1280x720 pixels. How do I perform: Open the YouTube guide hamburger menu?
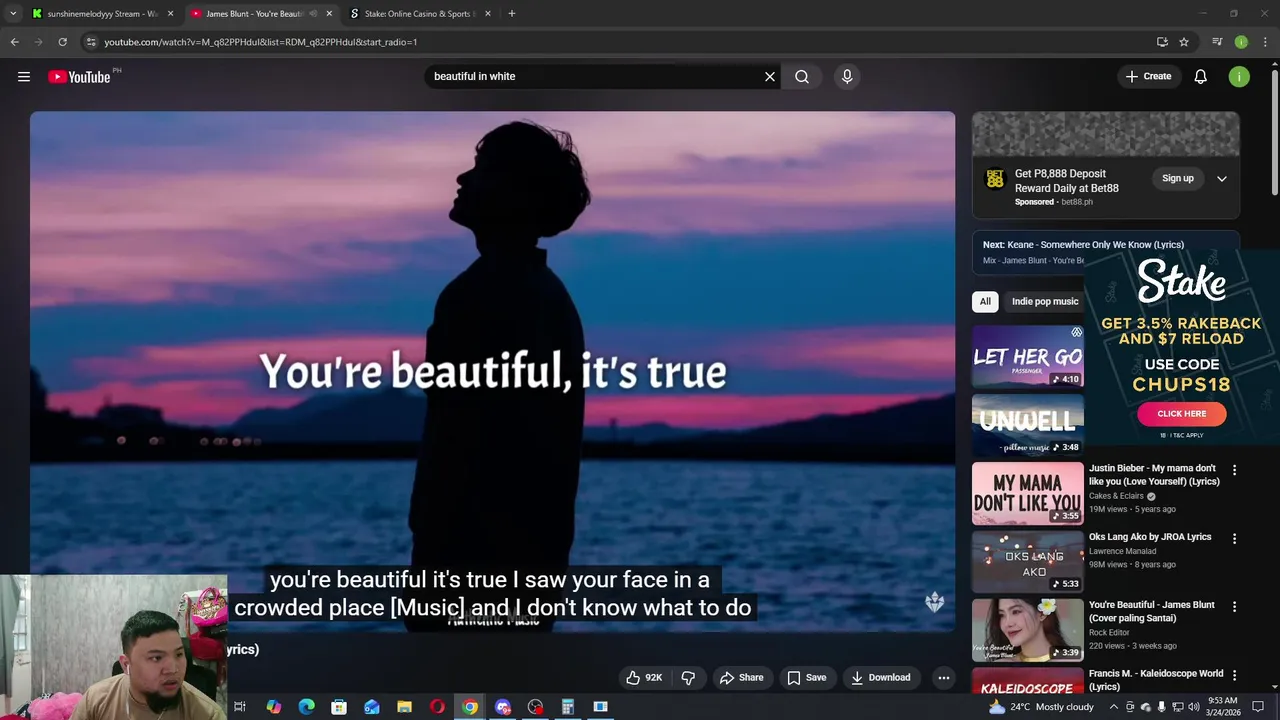pyautogui.click(x=24, y=76)
